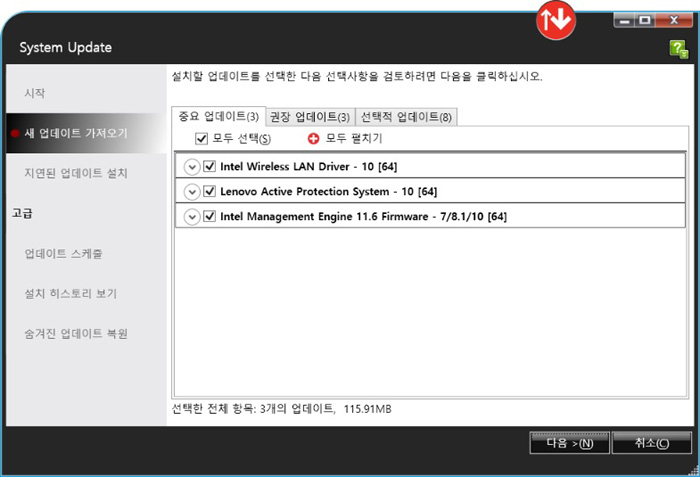Screen dimensions: 700x477
Task: Expand Intel Wireless LAN Driver details
Action: (192, 166)
